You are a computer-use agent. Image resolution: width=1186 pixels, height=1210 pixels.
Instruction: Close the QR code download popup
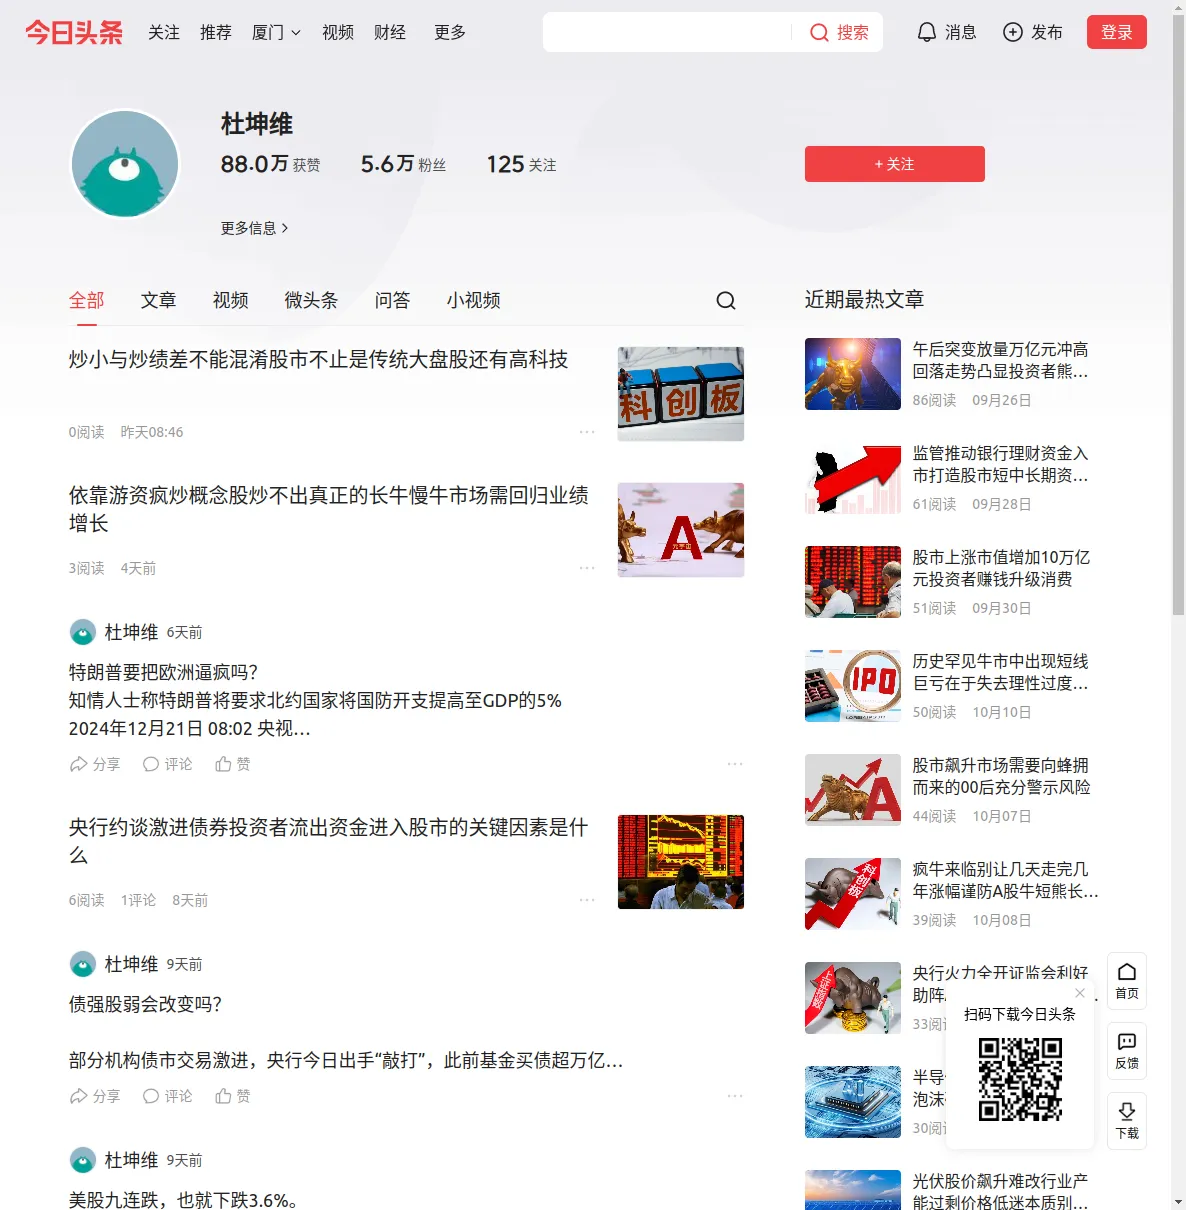click(1080, 993)
